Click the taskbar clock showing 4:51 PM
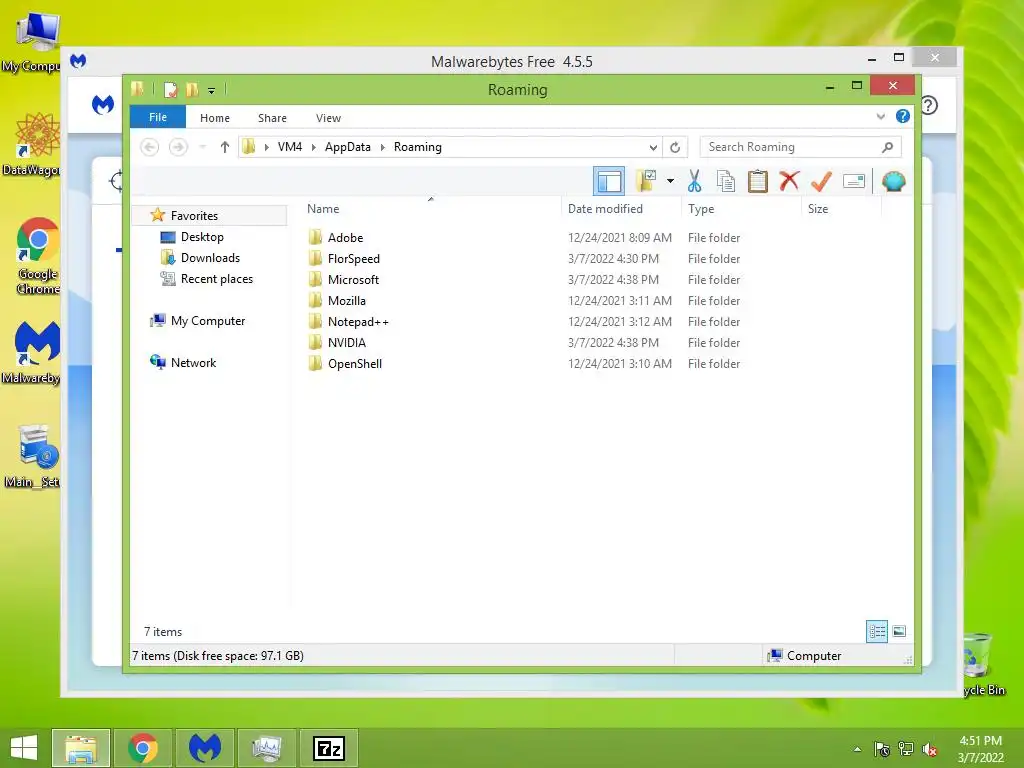 (980, 749)
